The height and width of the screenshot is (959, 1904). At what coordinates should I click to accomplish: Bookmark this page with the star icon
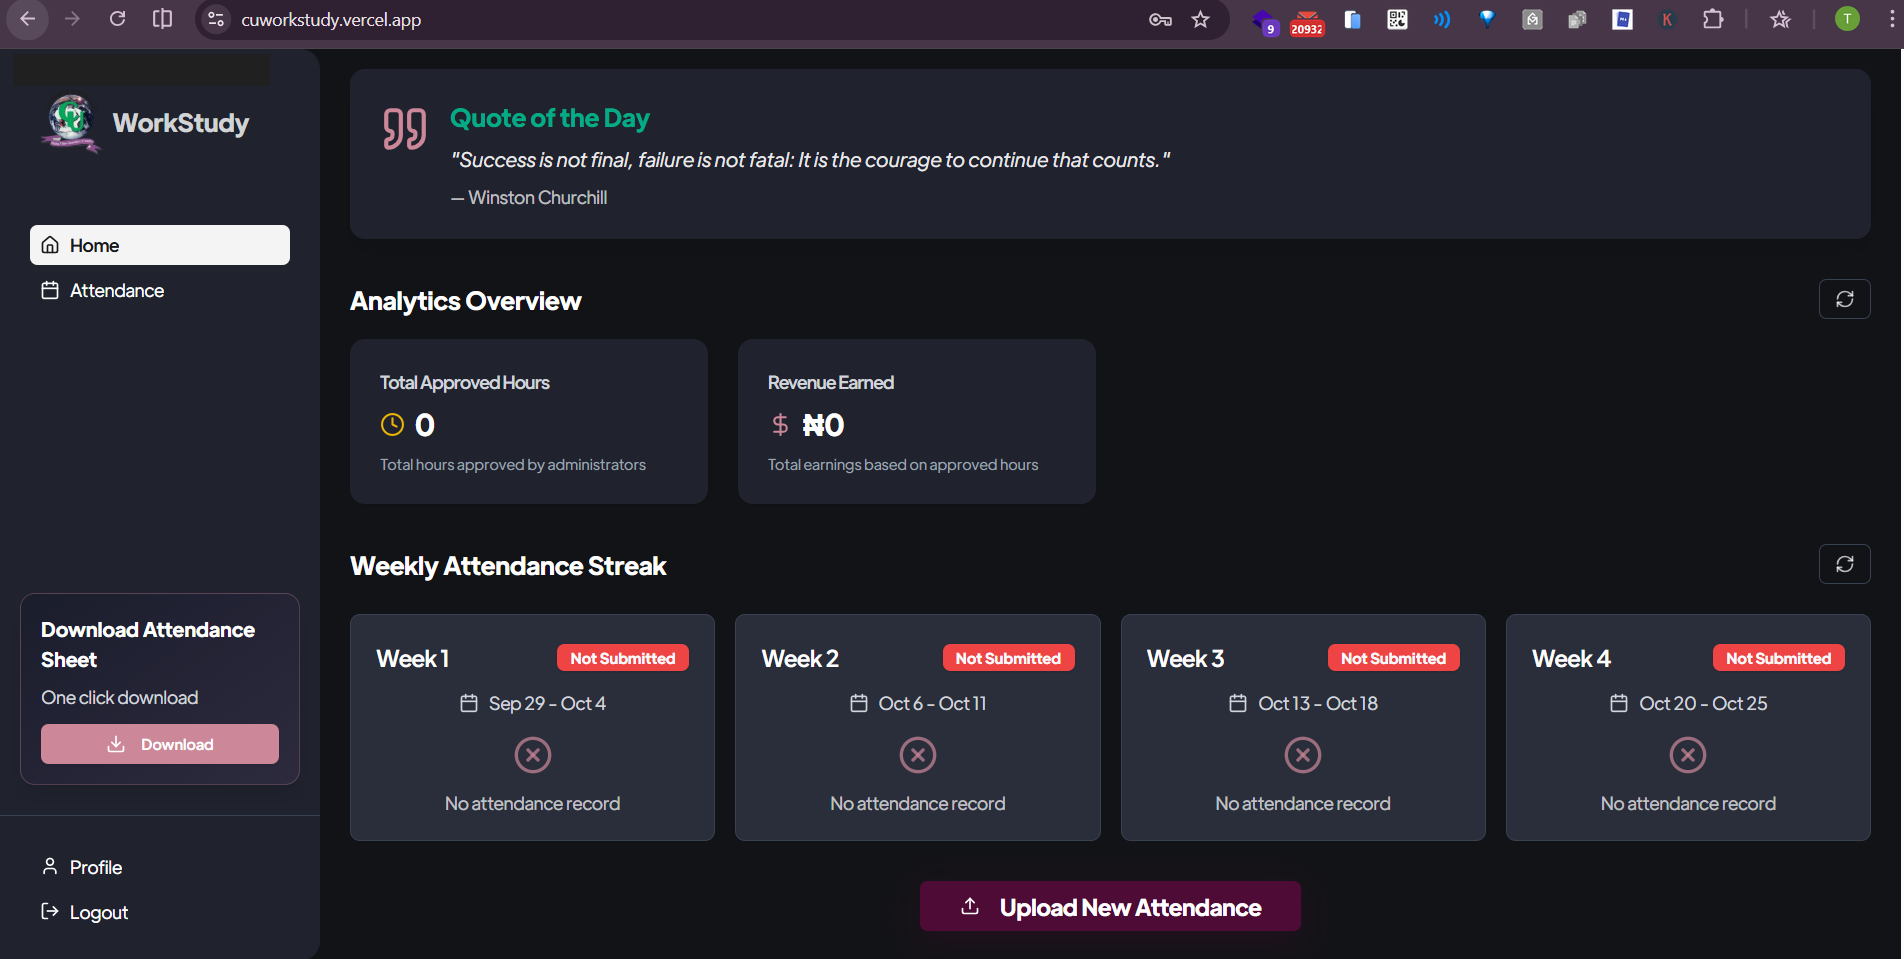(1200, 19)
